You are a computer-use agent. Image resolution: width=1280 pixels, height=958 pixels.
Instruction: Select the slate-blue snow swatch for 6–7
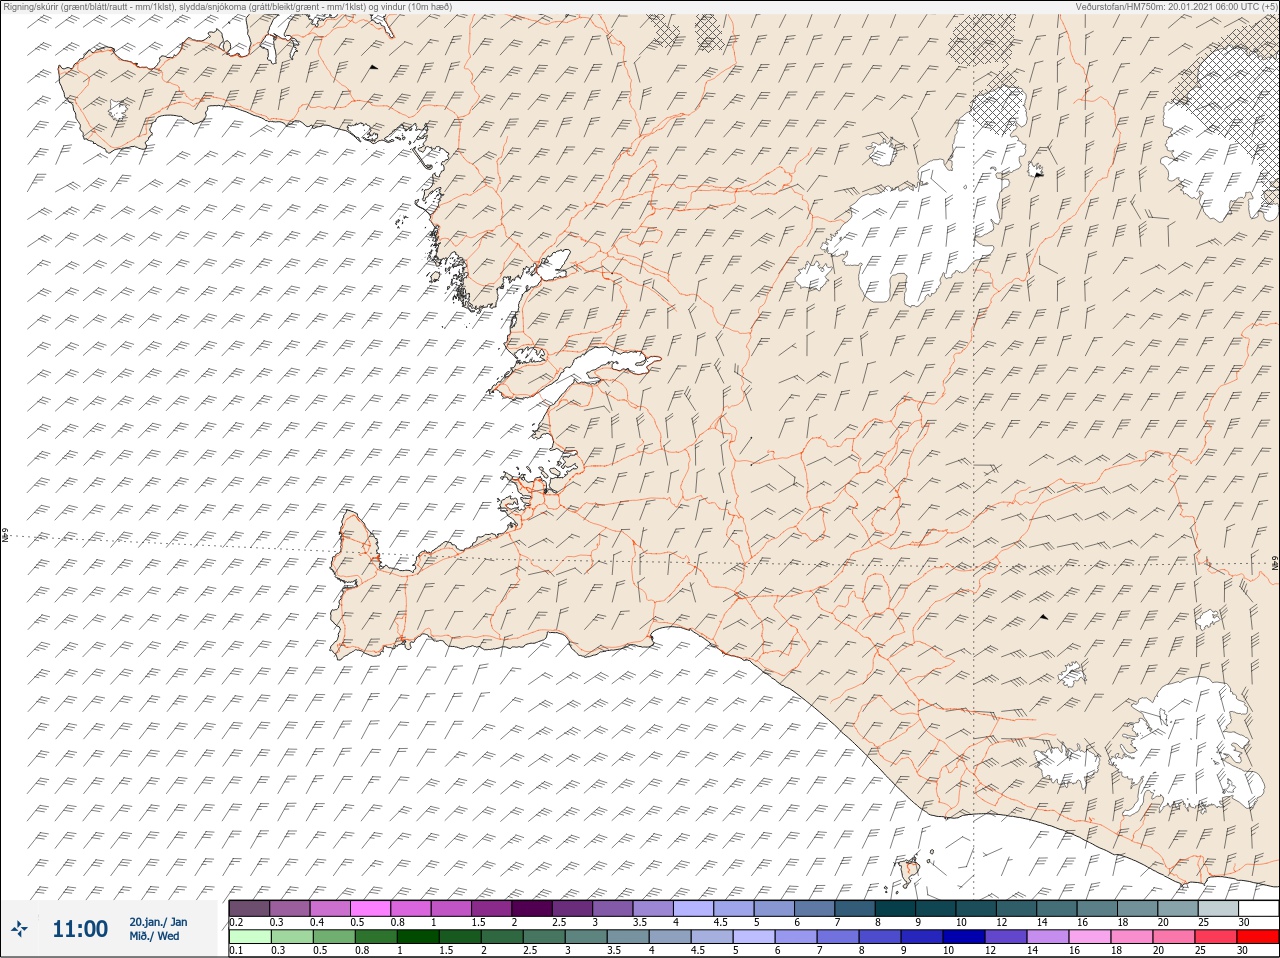(815, 909)
